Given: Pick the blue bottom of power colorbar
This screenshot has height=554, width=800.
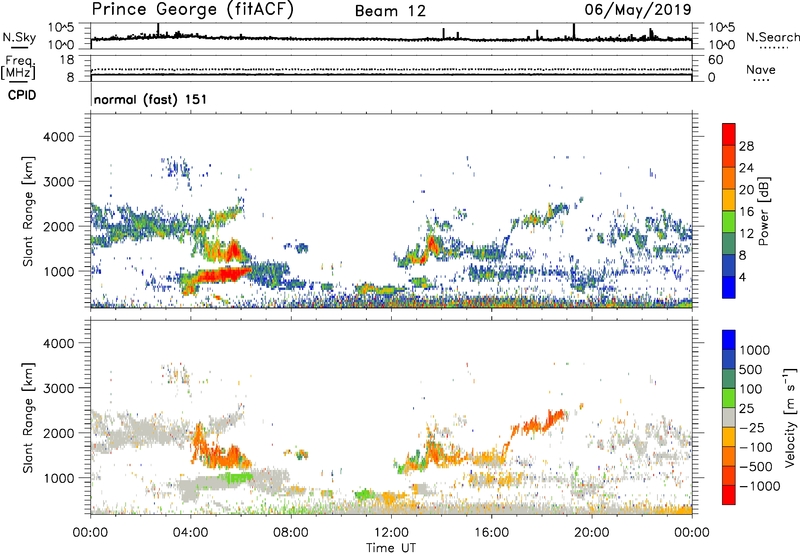Looking at the screenshot, I should coord(729,287).
